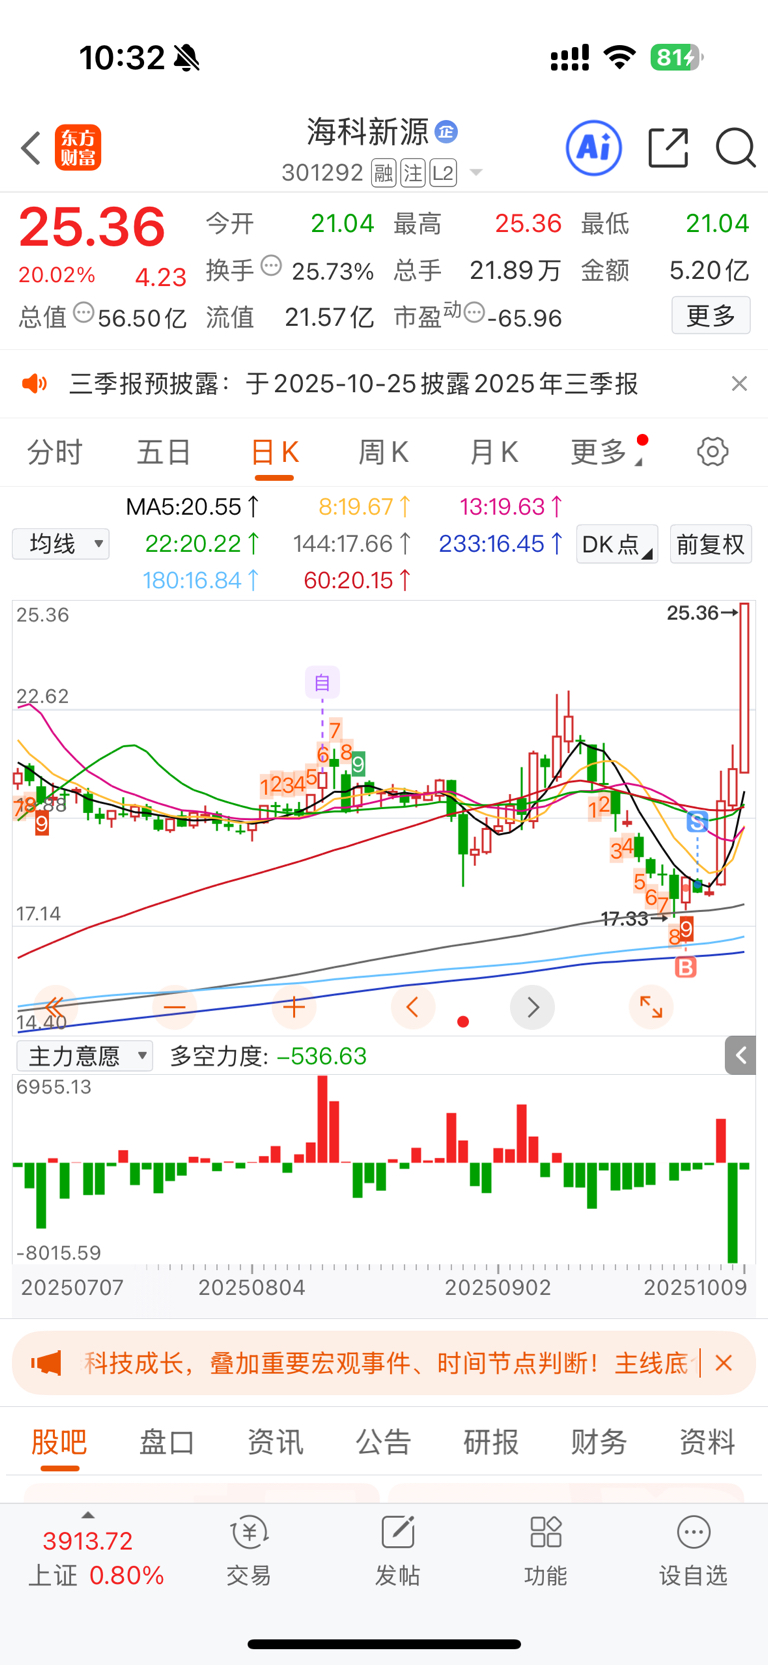This screenshot has height=1665, width=769.
Task: Tap the 注 registration badge
Action: pos(413,173)
